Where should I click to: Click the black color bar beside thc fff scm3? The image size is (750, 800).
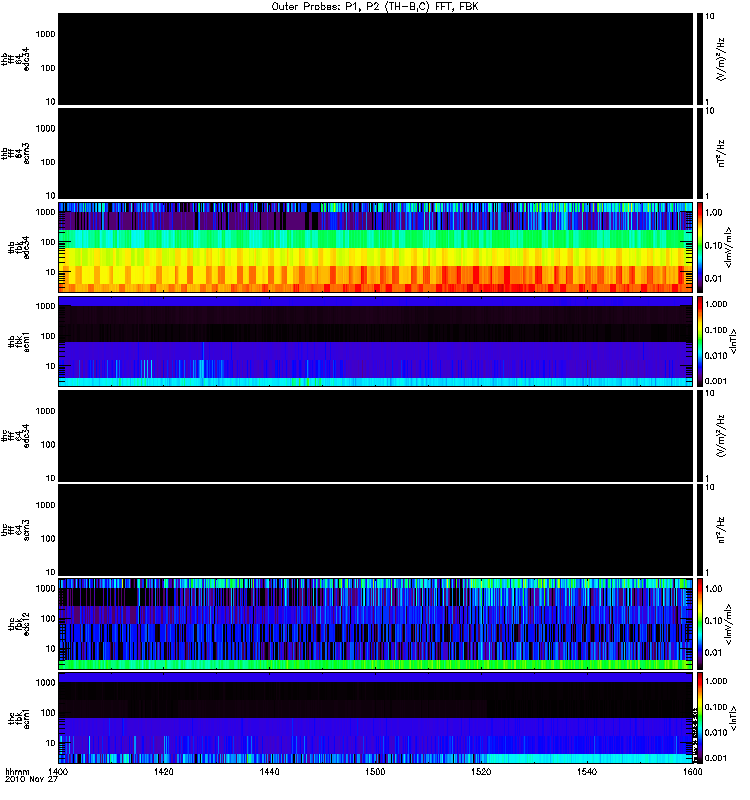700,530
